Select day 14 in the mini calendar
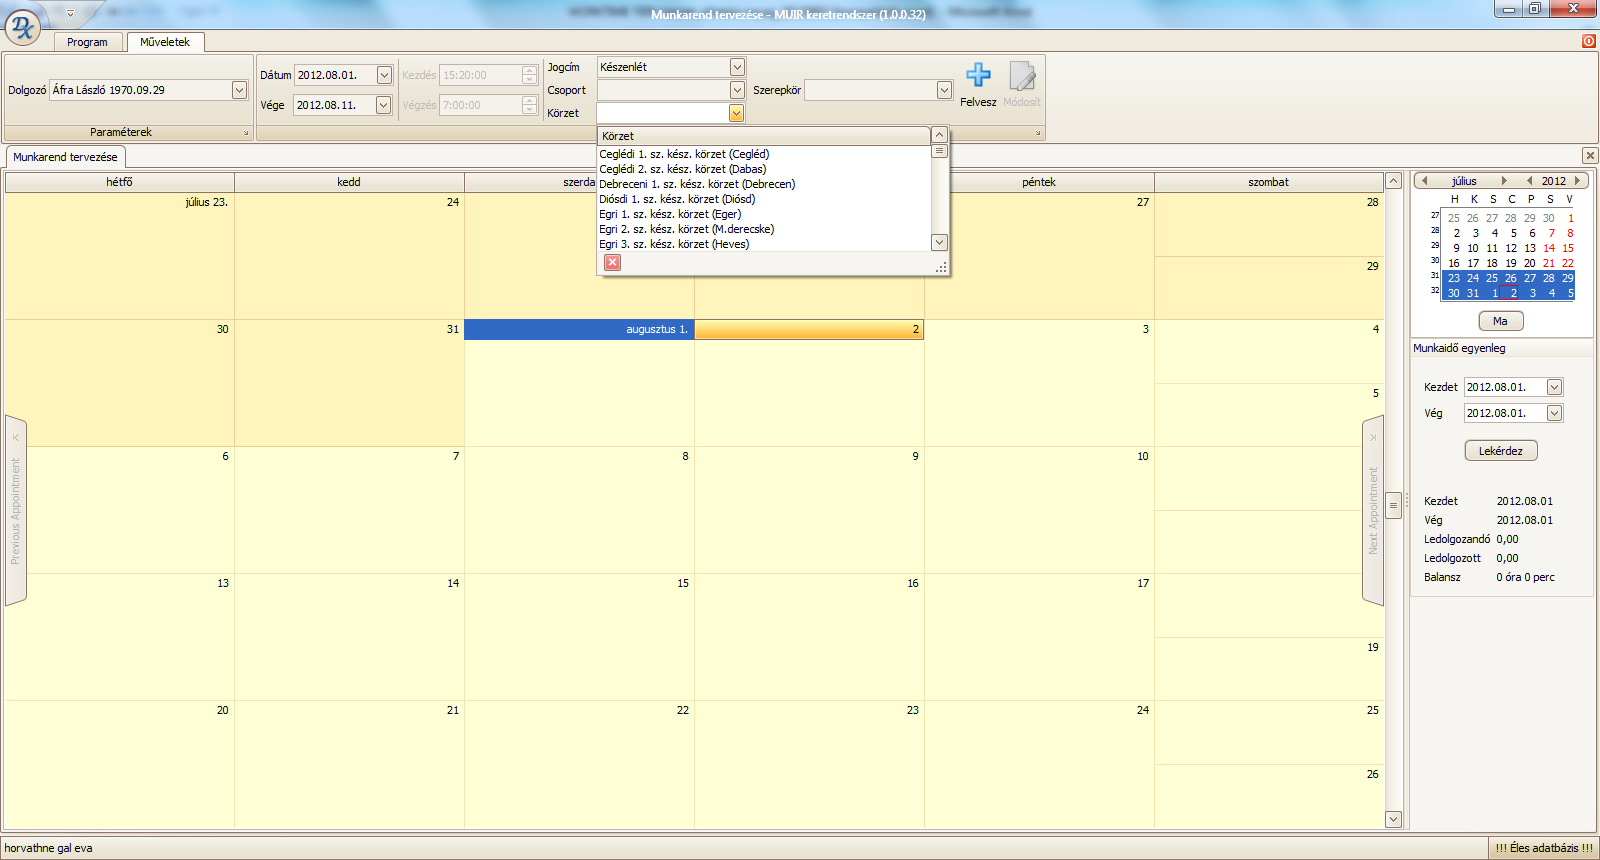The width and height of the screenshot is (1600, 860). pyautogui.click(x=1549, y=248)
